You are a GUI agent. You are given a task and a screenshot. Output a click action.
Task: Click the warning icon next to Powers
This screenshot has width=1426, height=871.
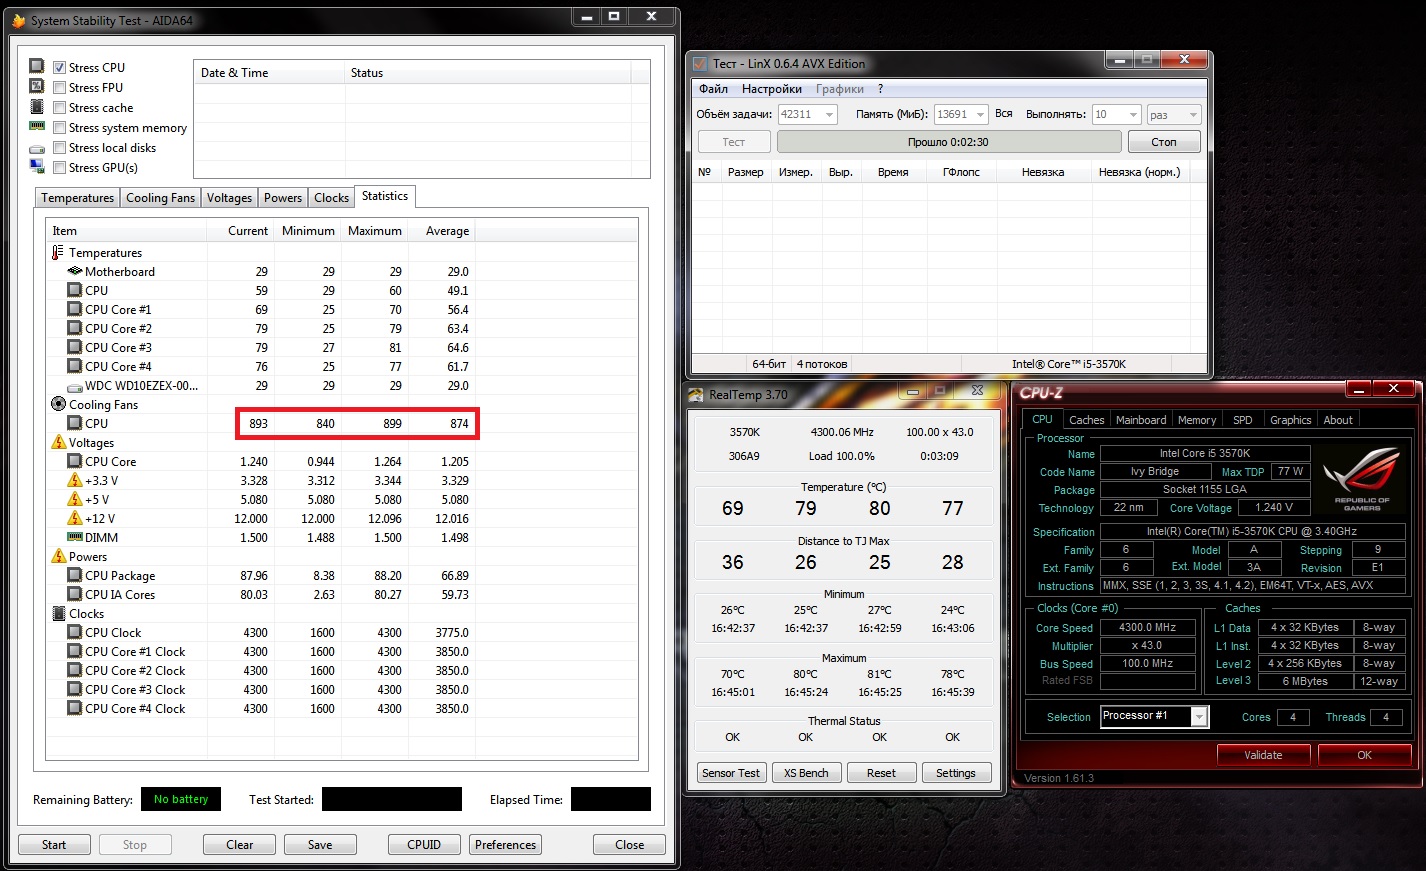[x=58, y=556]
